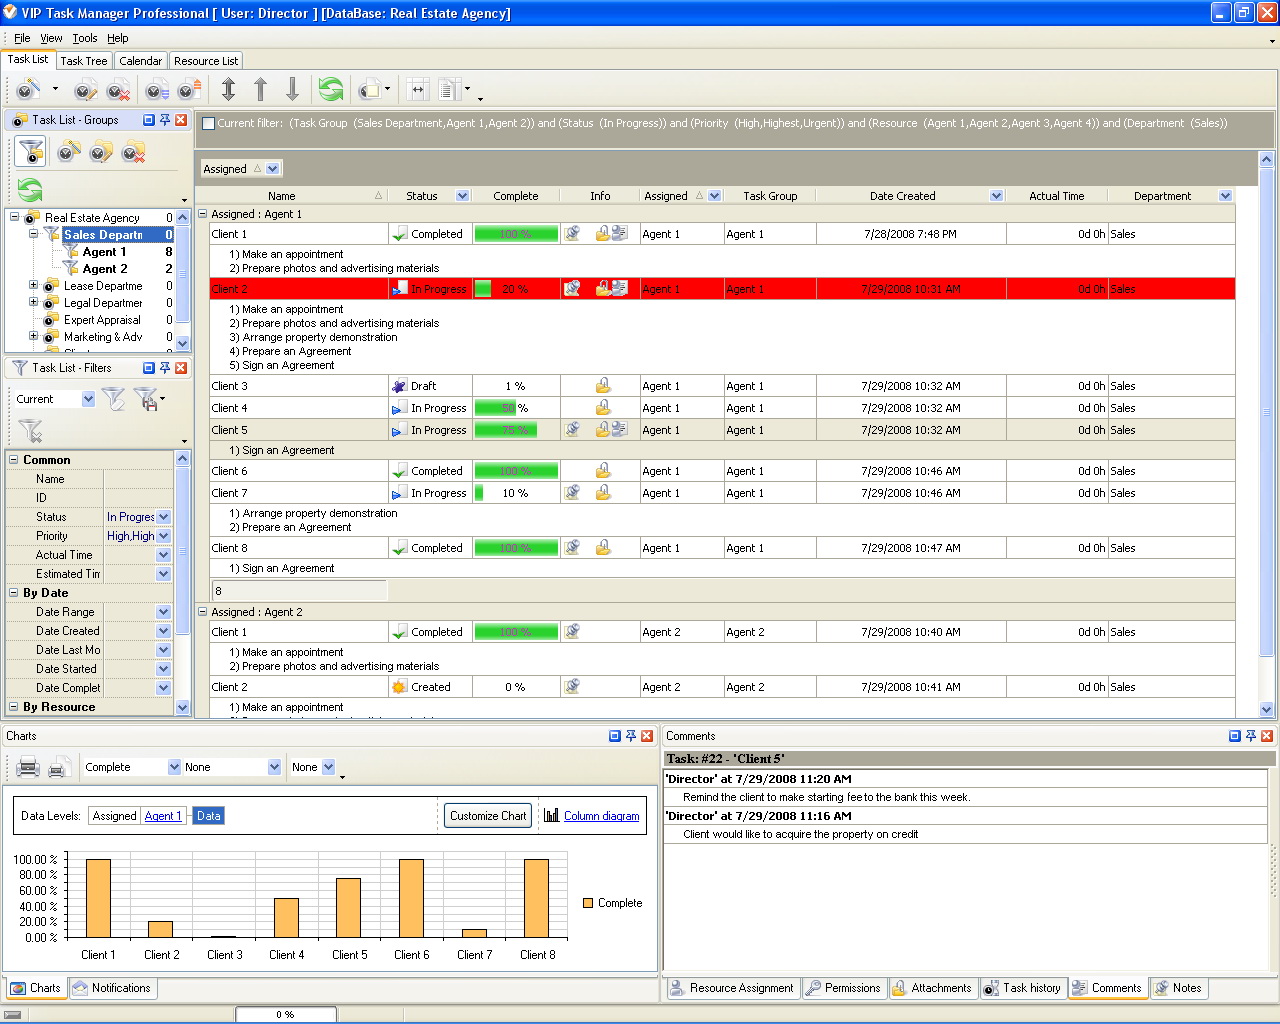Click the New Task toolbar icon
Image resolution: width=1280 pixels, height=1024 pixels.
(28, 90)
